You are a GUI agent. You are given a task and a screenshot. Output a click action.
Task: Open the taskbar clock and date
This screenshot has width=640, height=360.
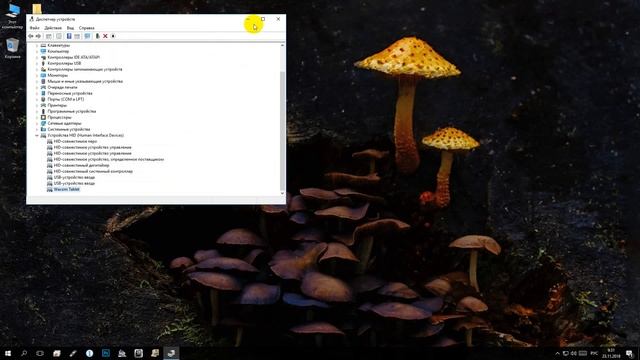point(611,353)
